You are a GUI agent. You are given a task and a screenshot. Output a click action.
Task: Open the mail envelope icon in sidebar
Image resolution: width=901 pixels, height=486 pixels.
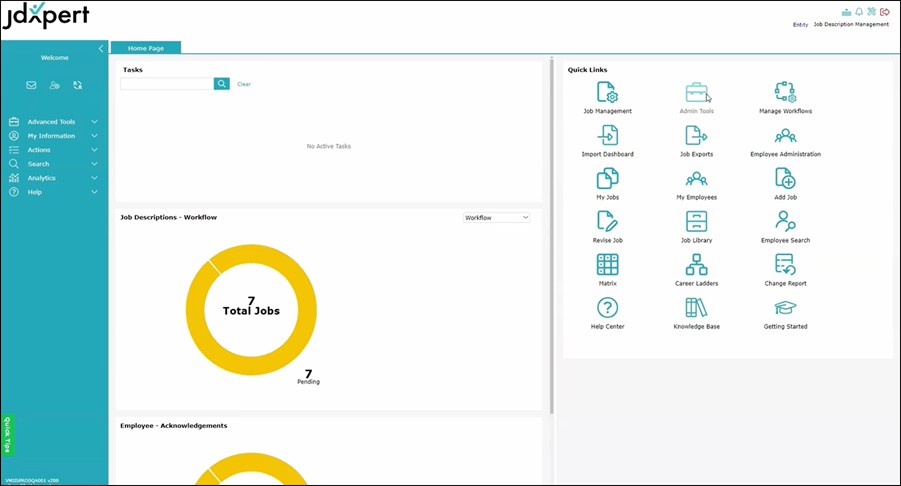pos(31,85)
